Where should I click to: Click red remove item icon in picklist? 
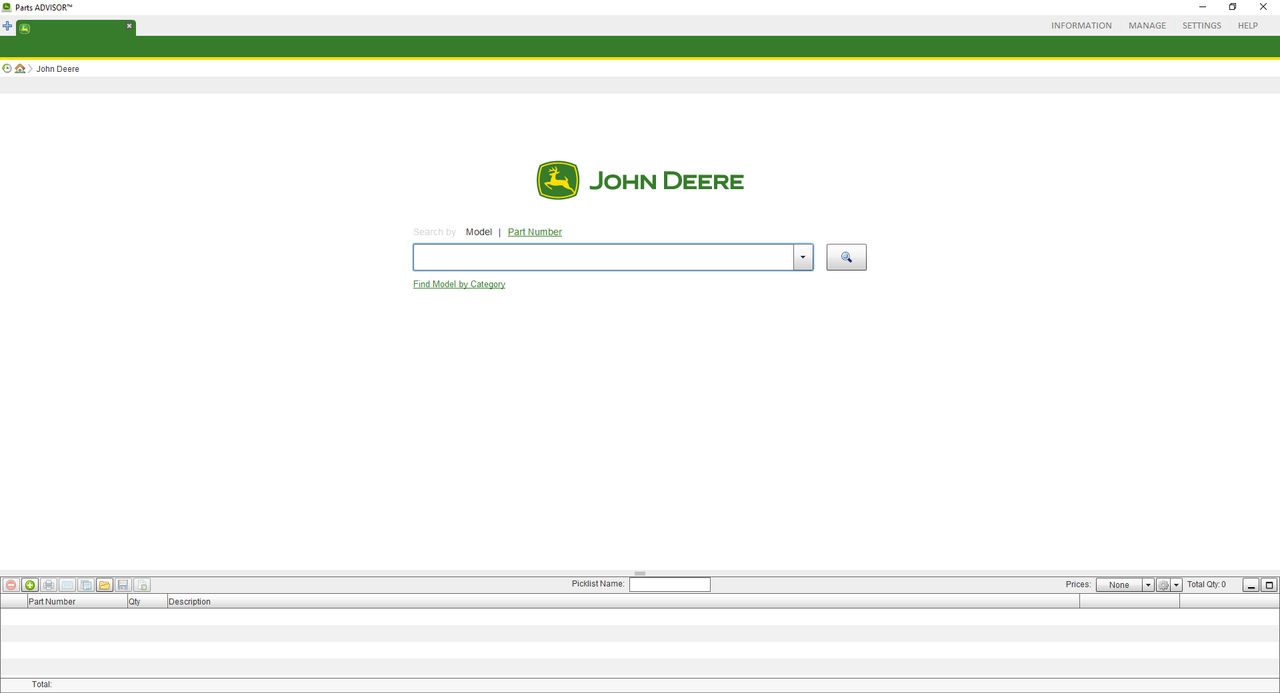[x=11, y=585]
